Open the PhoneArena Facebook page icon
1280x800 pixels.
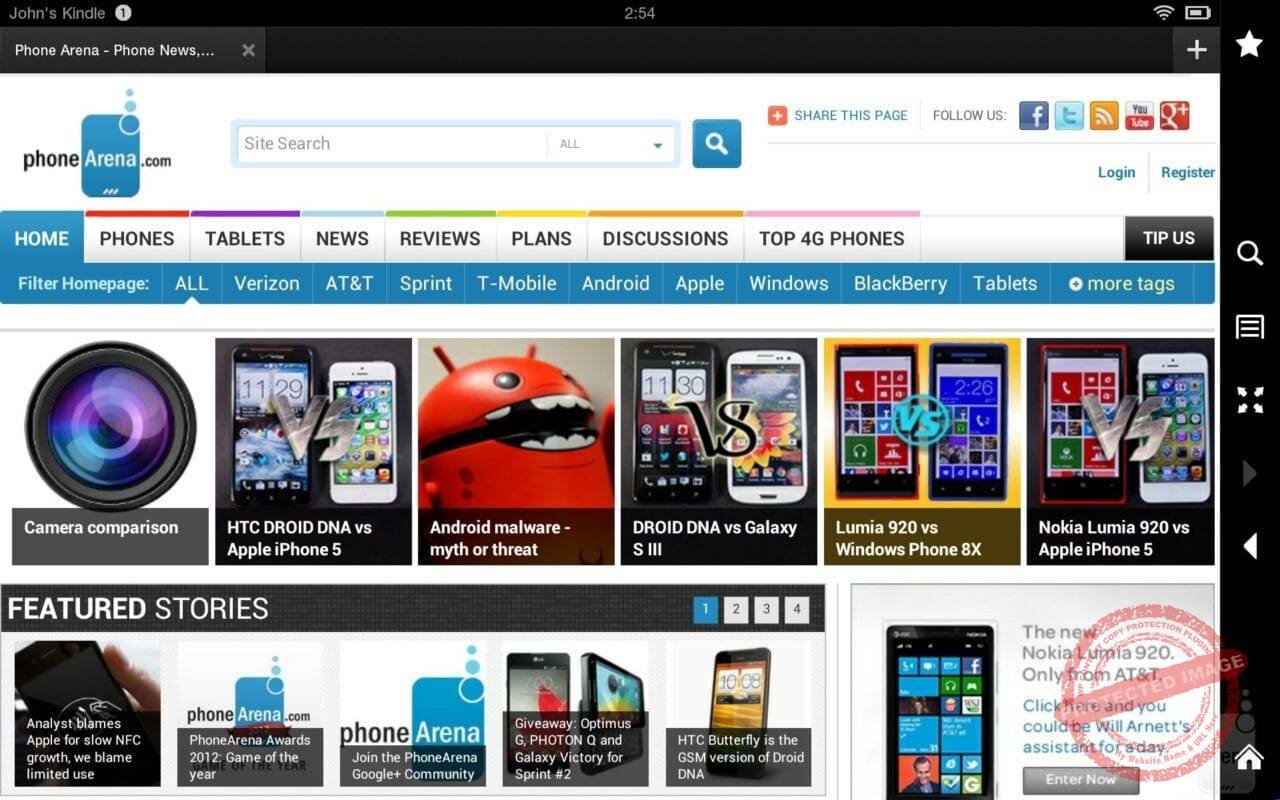coord(1034,115)
